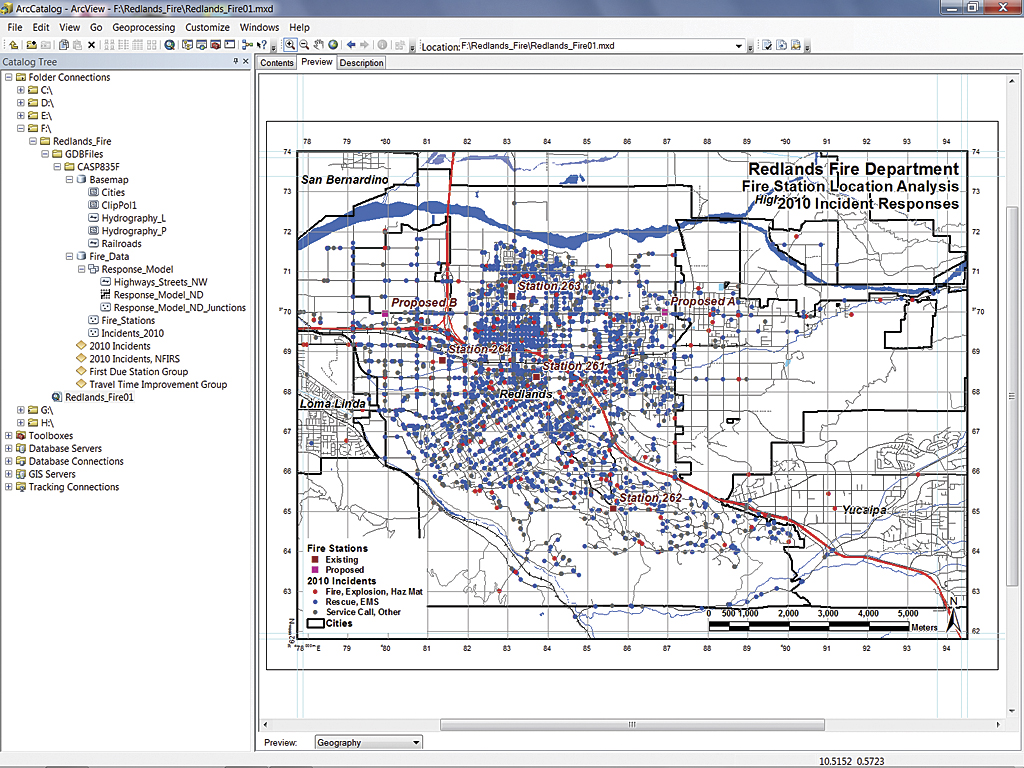
Task: Click the Validate Metadata icon
Action: click(767, 45)
